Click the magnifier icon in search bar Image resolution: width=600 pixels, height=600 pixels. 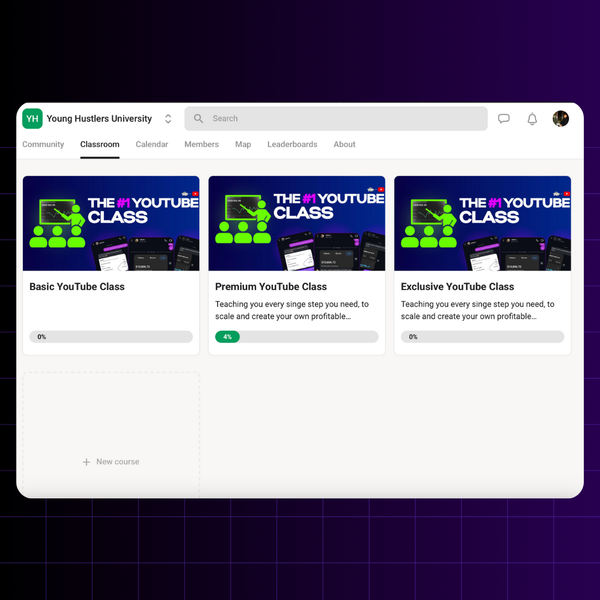click(199, 119)
